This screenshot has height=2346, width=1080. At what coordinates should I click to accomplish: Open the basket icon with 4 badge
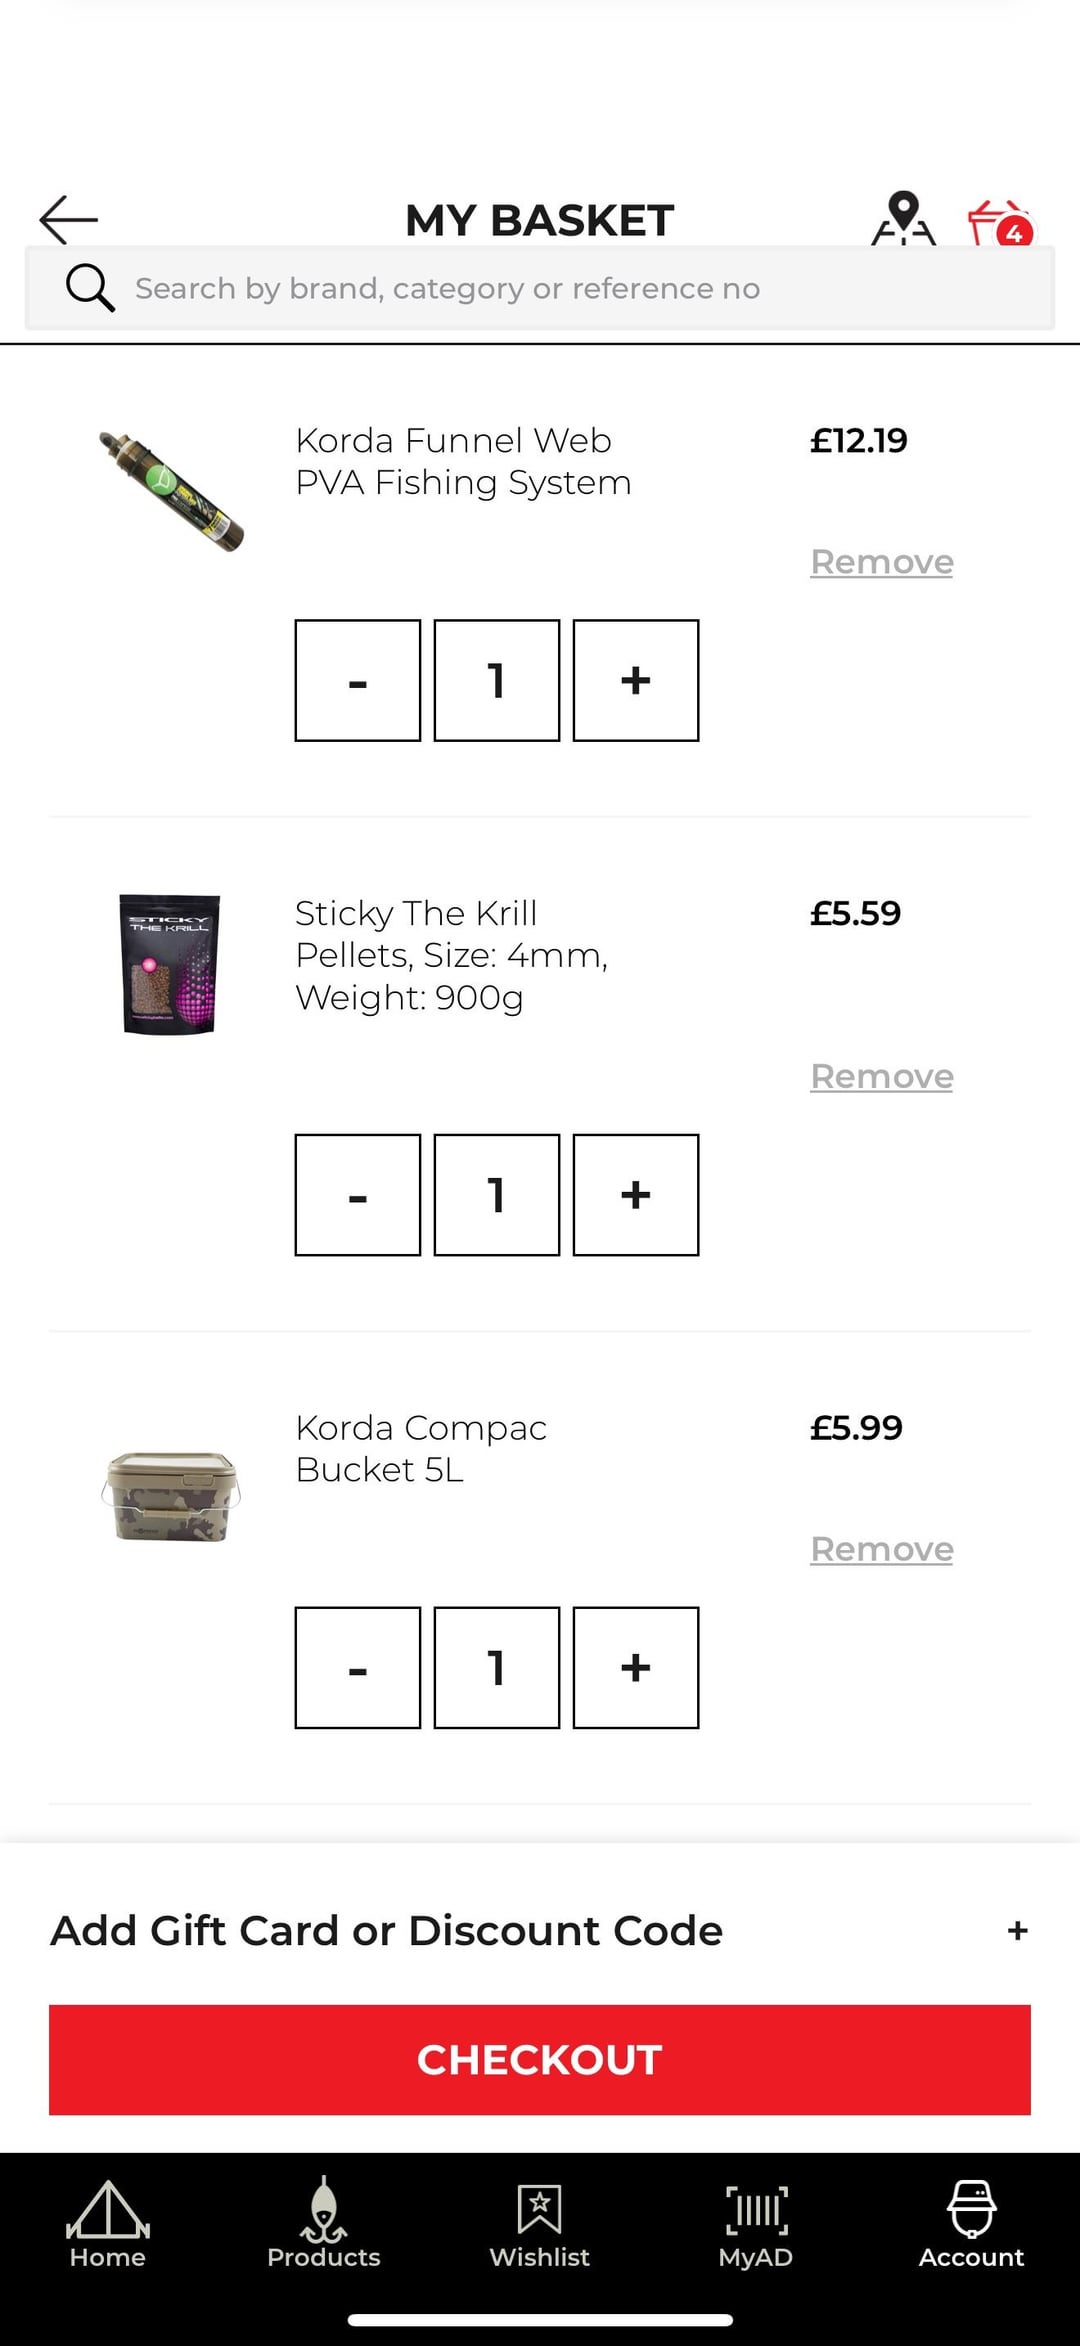pyautogui.click(x=999, y=223)
